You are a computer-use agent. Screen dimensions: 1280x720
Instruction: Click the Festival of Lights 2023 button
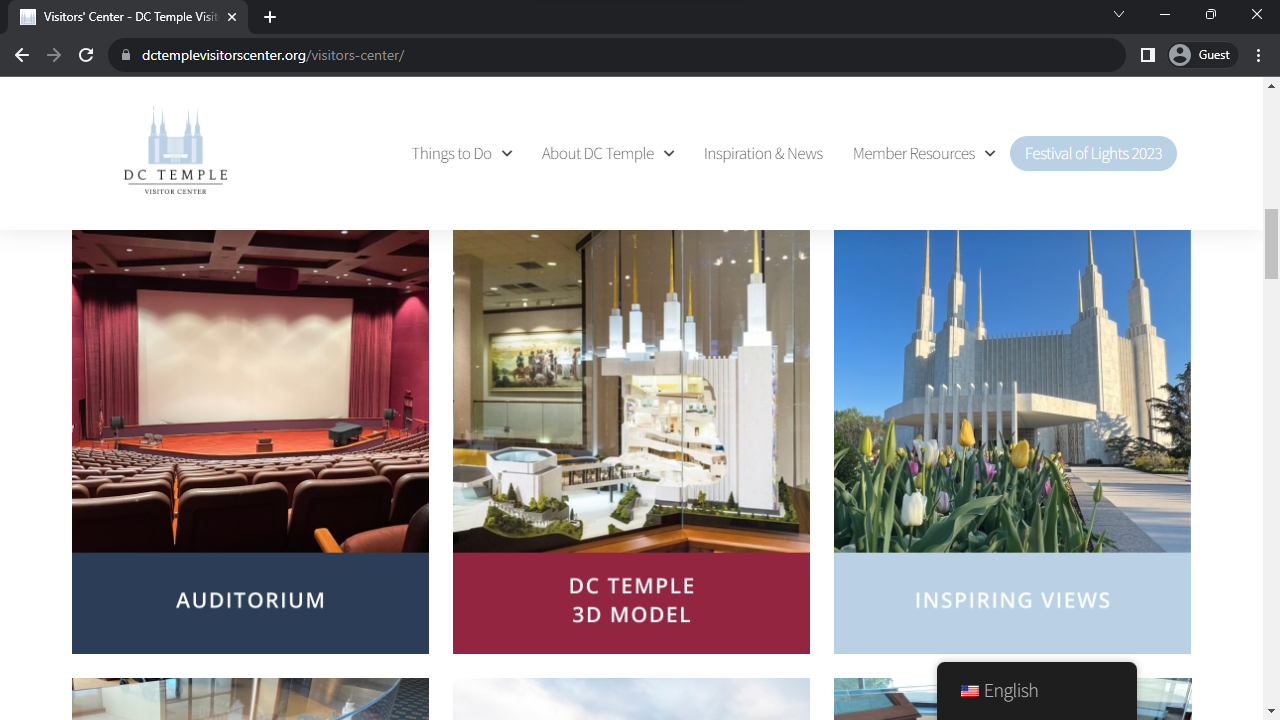tap(1093, 153)
